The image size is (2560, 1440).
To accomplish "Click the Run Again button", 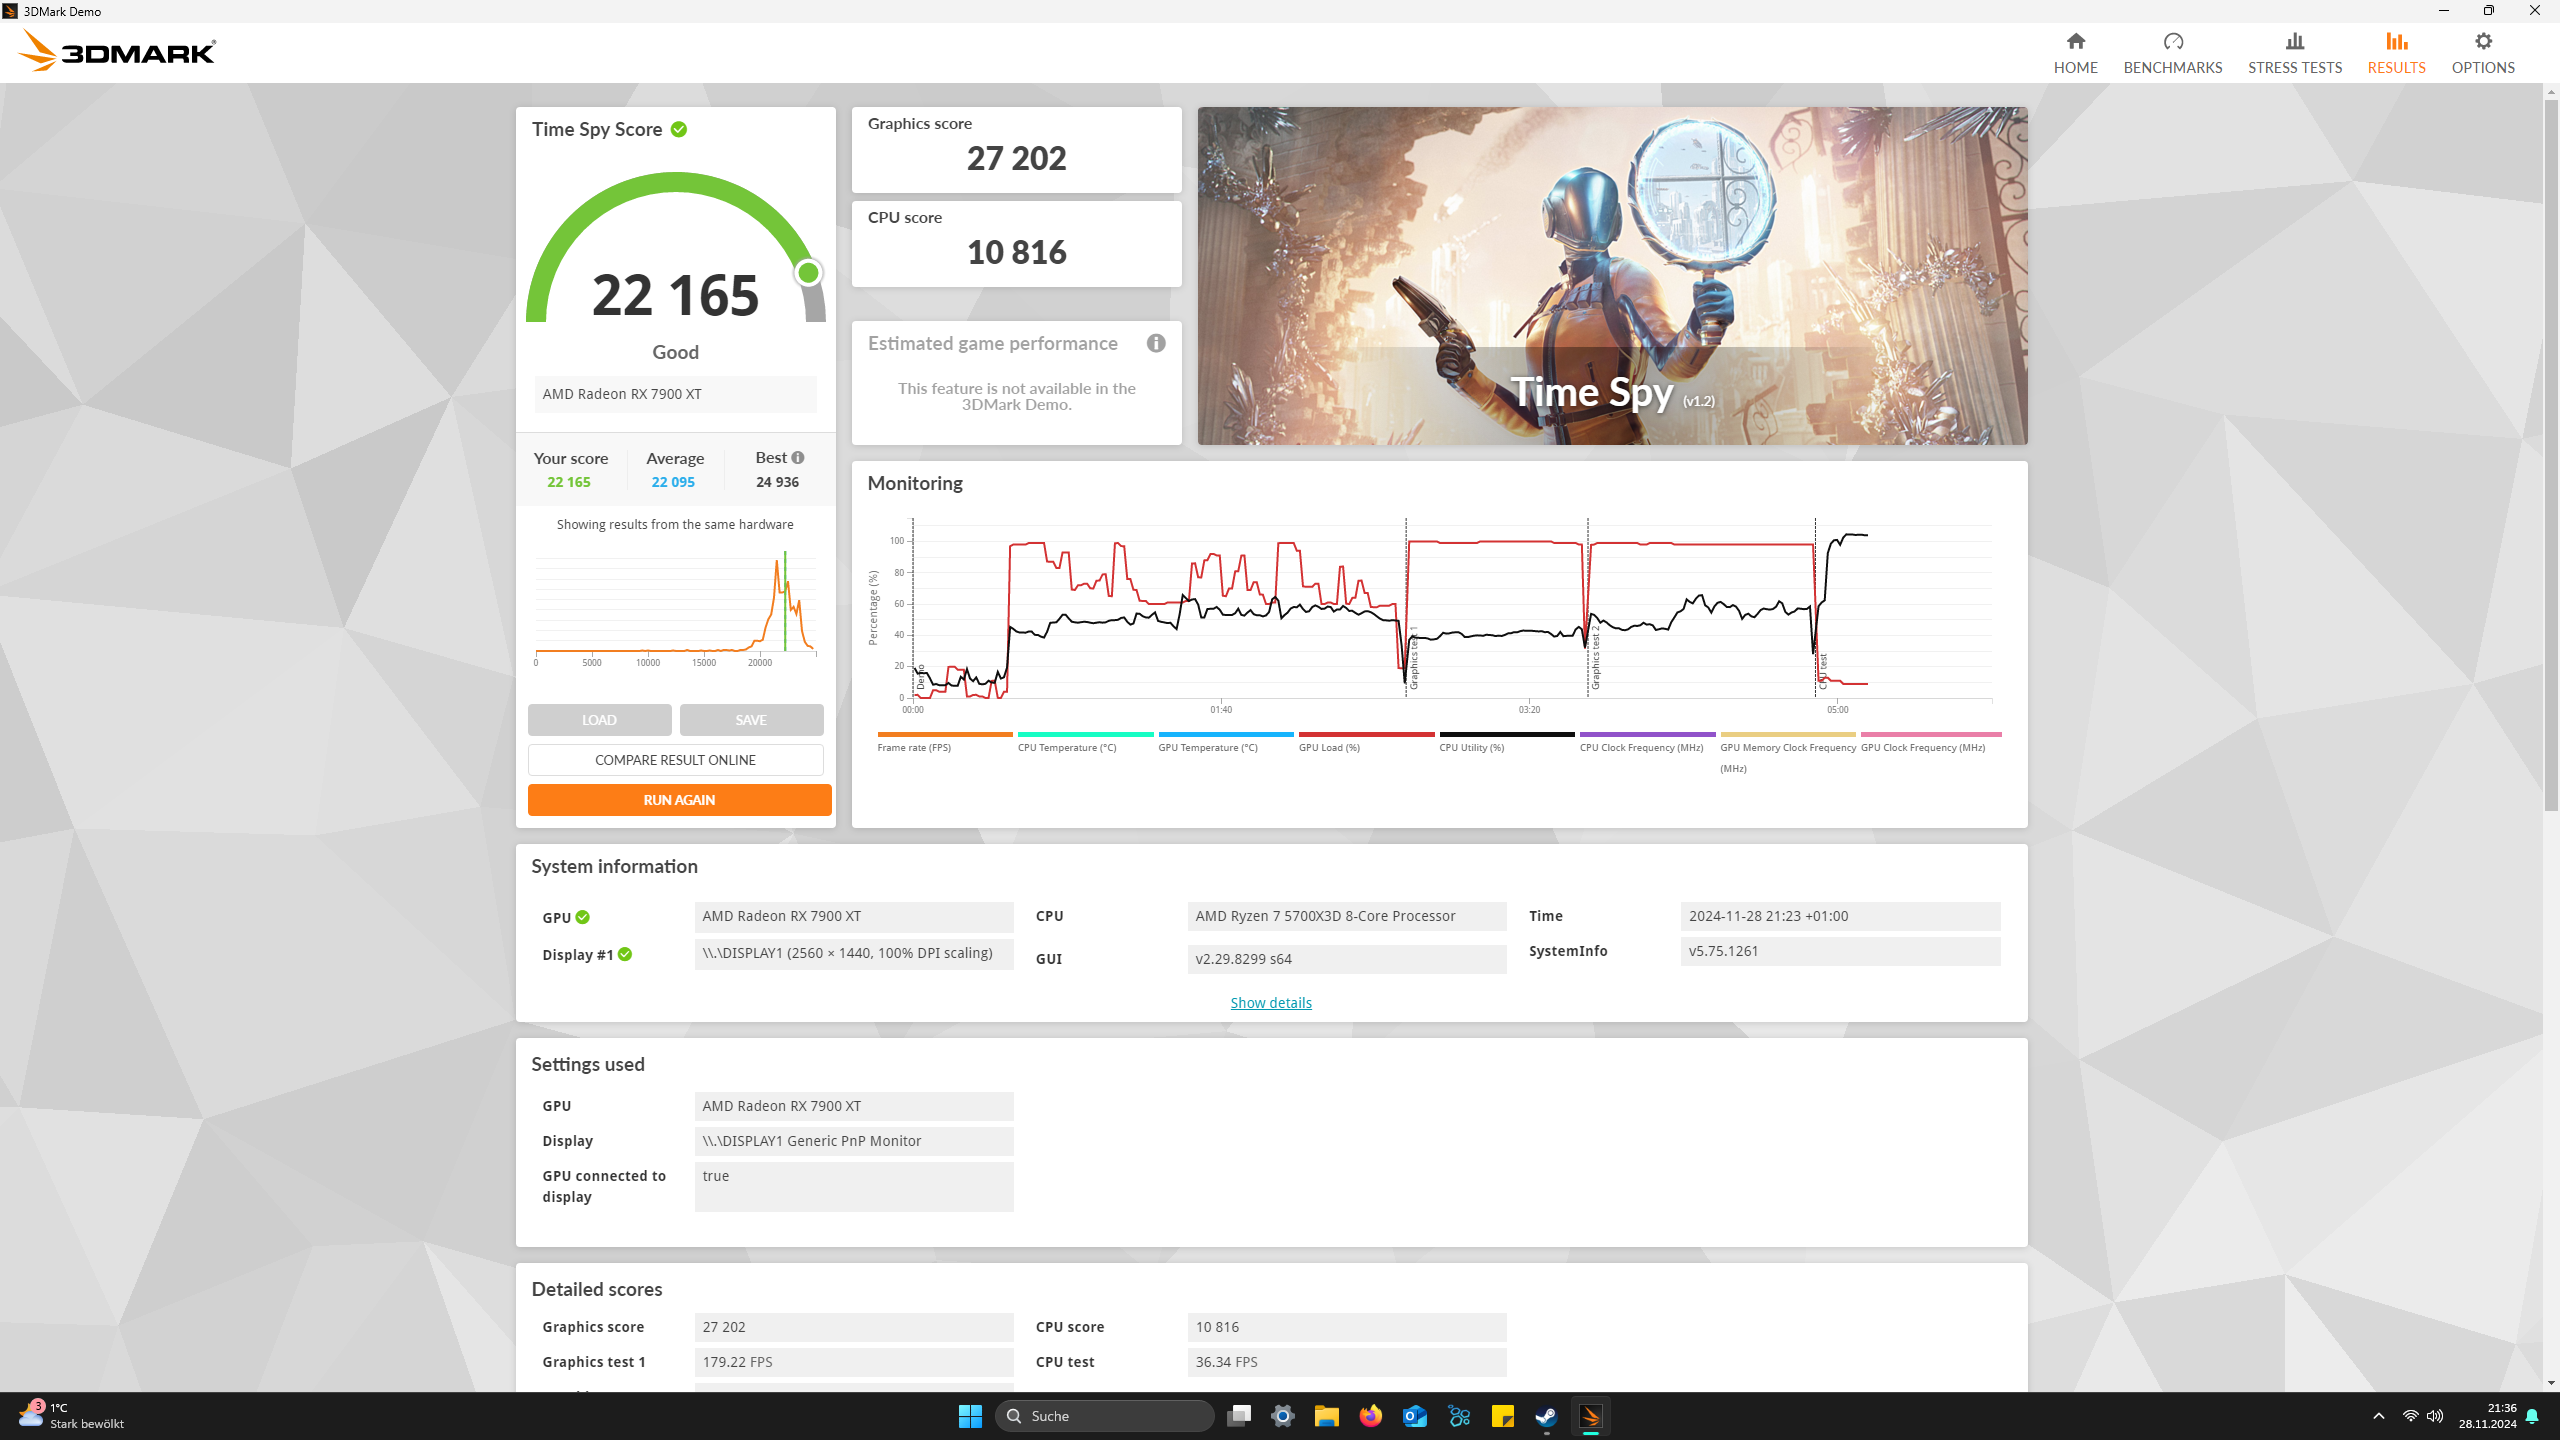I will 679,800.
